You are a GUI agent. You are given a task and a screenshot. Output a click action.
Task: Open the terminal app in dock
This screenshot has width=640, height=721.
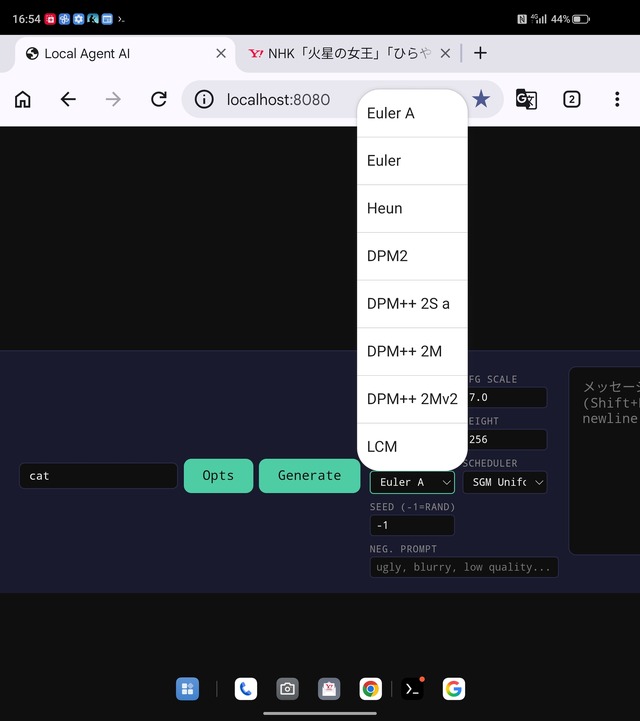click(x=412, y=688)
